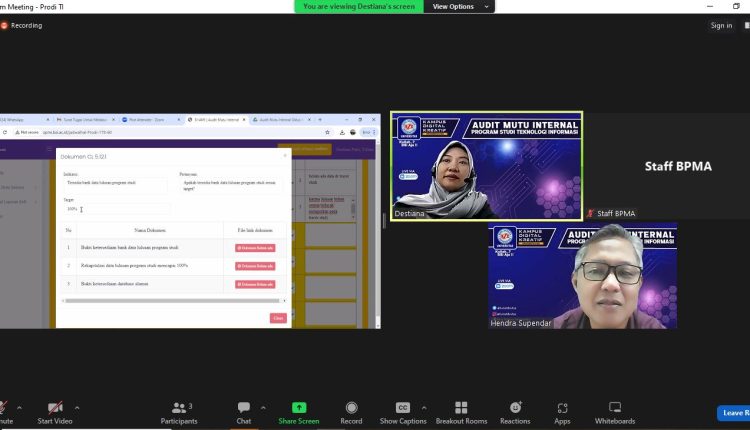This screenshot has height=430, width=750.
Task: Select document row 'Rekapitulasi data lulusan' 100%
Action: [x=173, y=266]
